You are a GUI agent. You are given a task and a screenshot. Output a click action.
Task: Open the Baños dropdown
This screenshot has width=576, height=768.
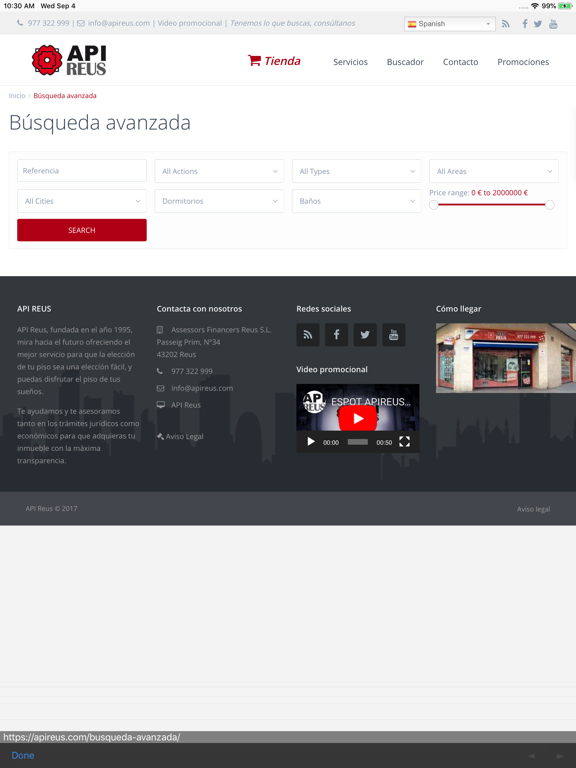(357, 201)
